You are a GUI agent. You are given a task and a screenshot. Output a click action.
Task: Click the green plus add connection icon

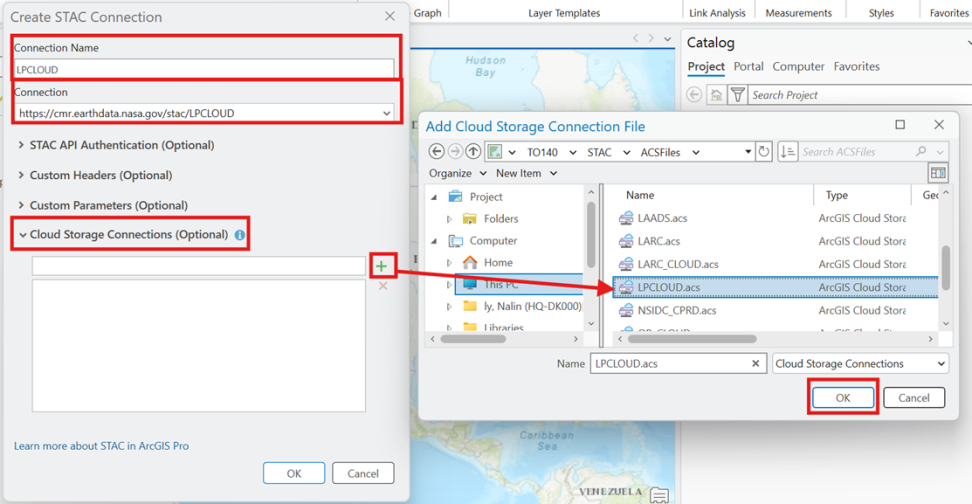381,266
